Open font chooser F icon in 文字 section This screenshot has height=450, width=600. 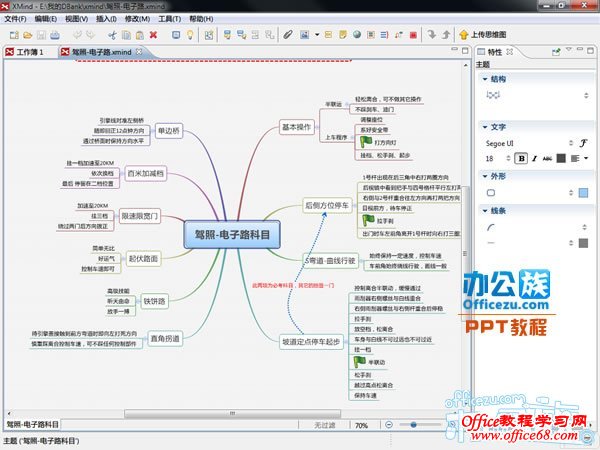point(583,143)
